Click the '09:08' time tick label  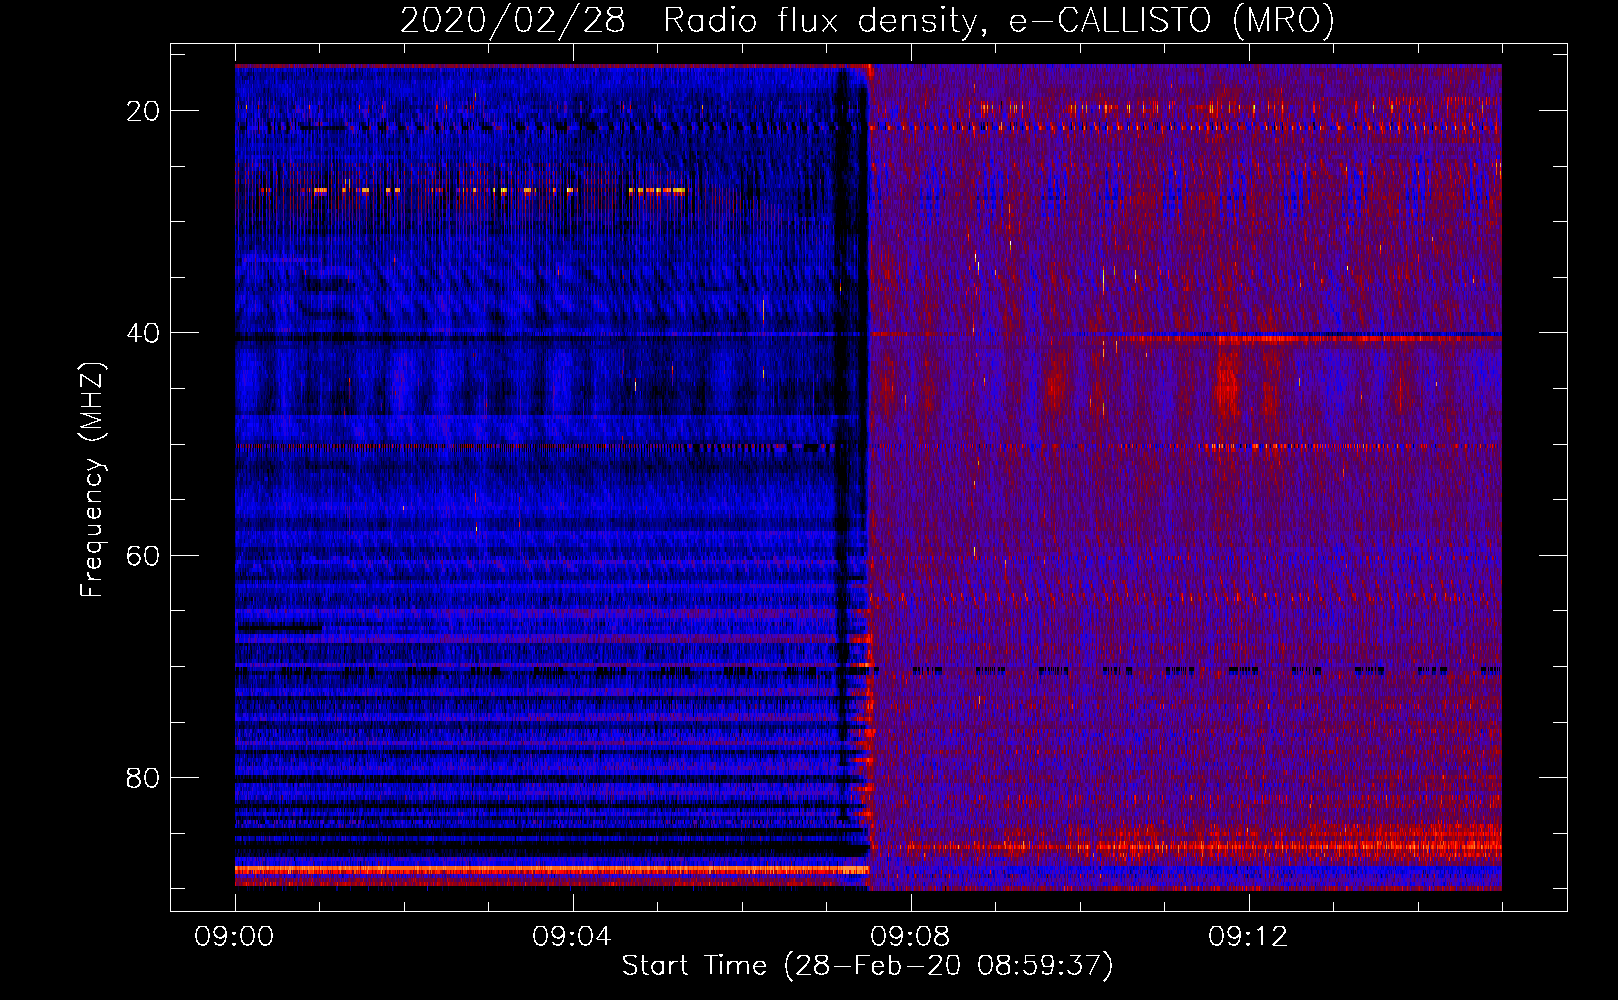coord(910,937)
